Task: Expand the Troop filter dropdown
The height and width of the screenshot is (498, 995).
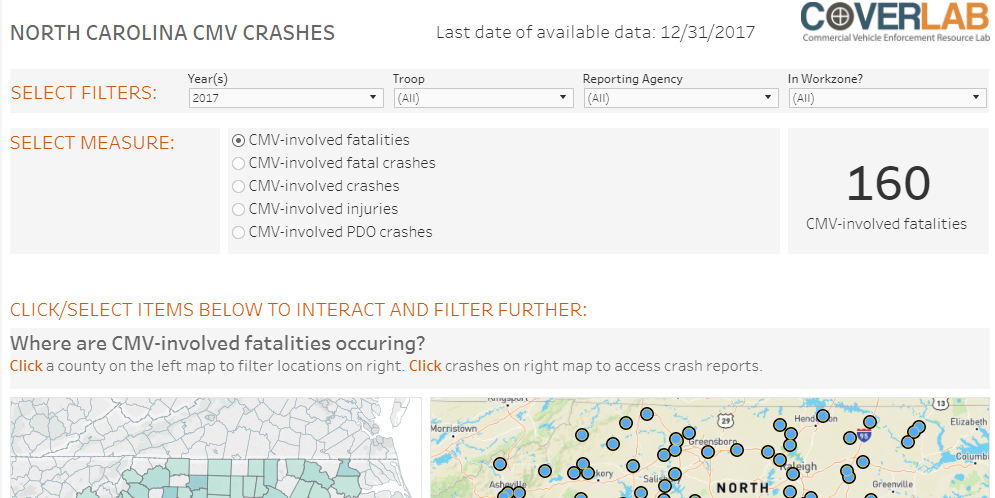Action: tap(483, 98)
